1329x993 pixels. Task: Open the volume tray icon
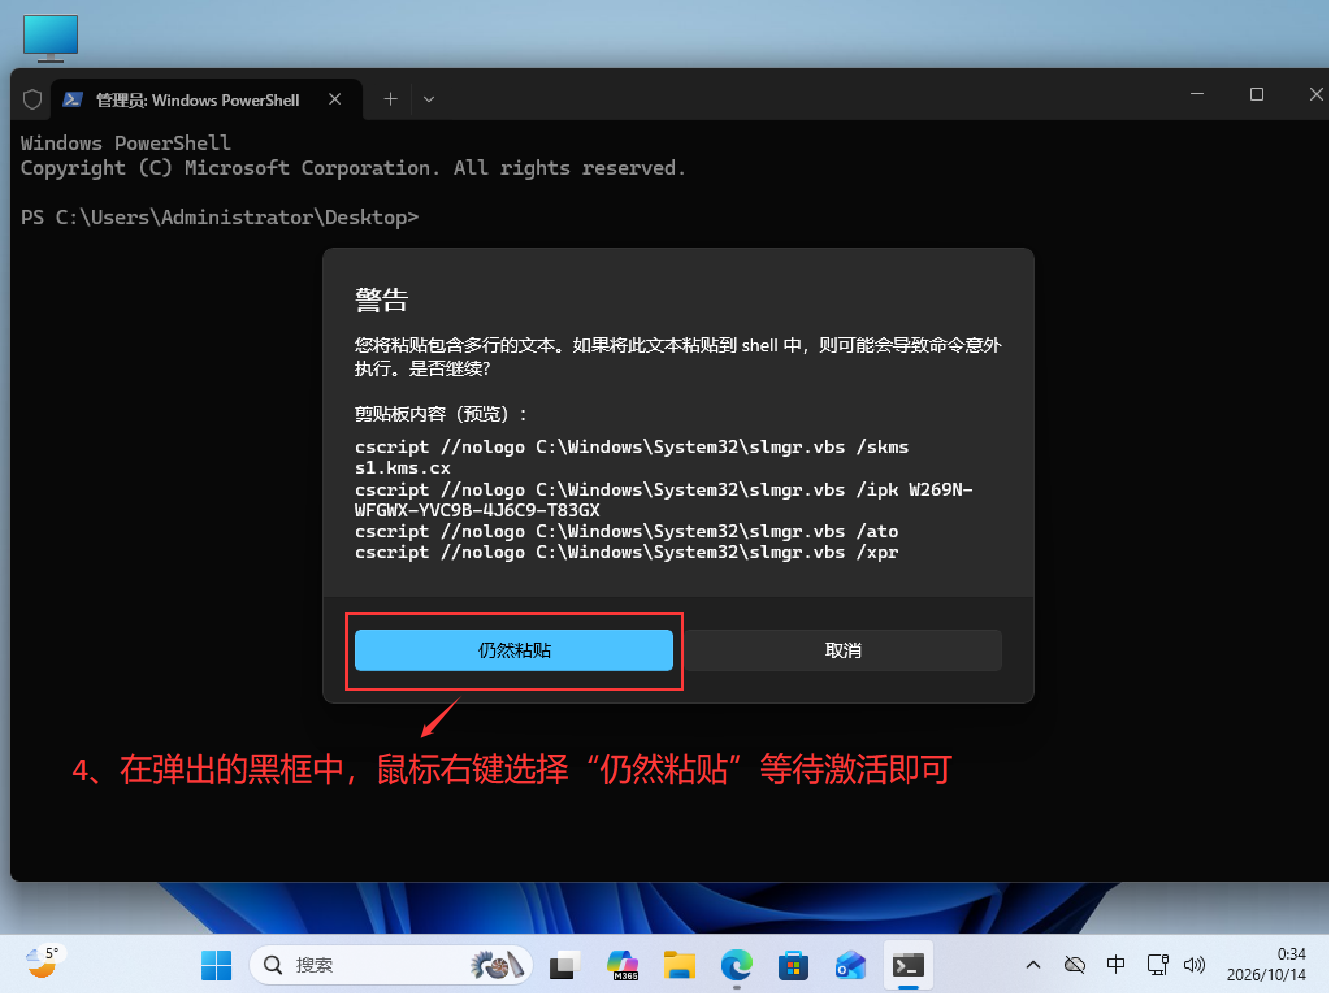[x=1194, y=965]
